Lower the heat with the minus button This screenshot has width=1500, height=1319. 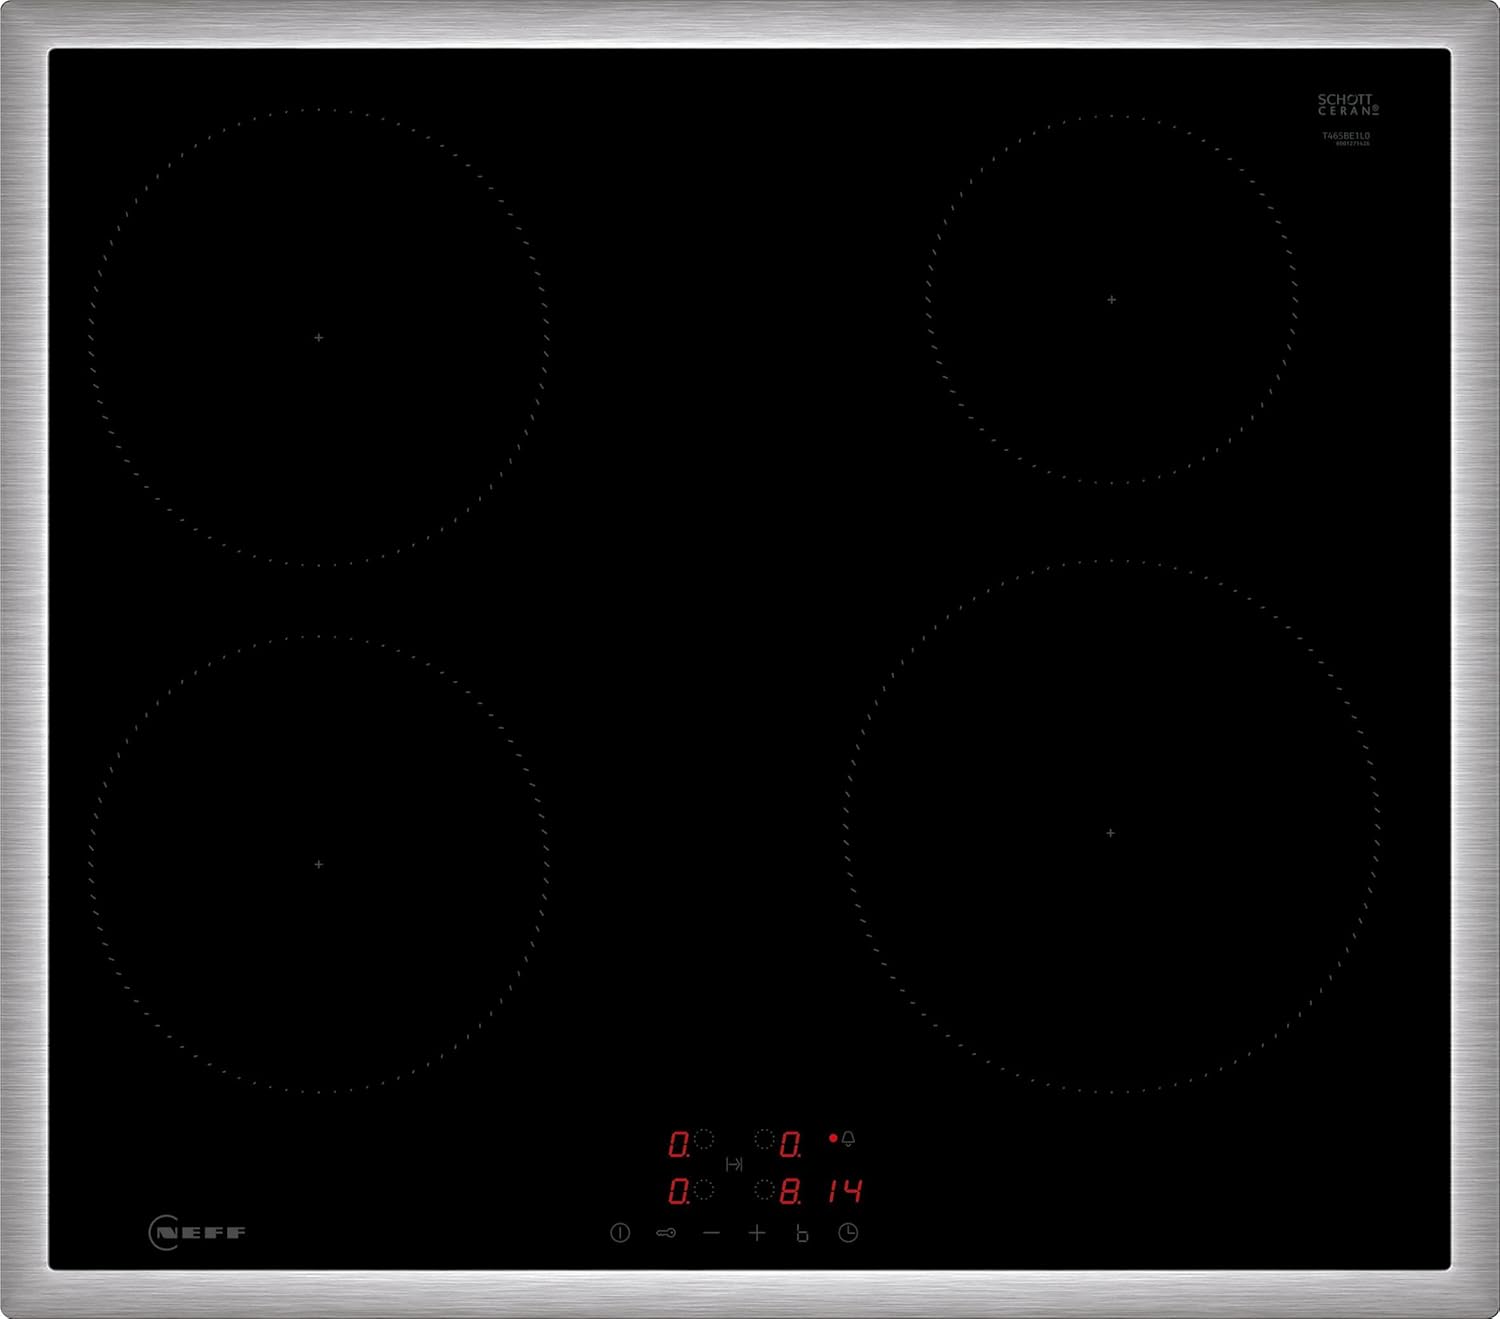(x=711, y=1233)
